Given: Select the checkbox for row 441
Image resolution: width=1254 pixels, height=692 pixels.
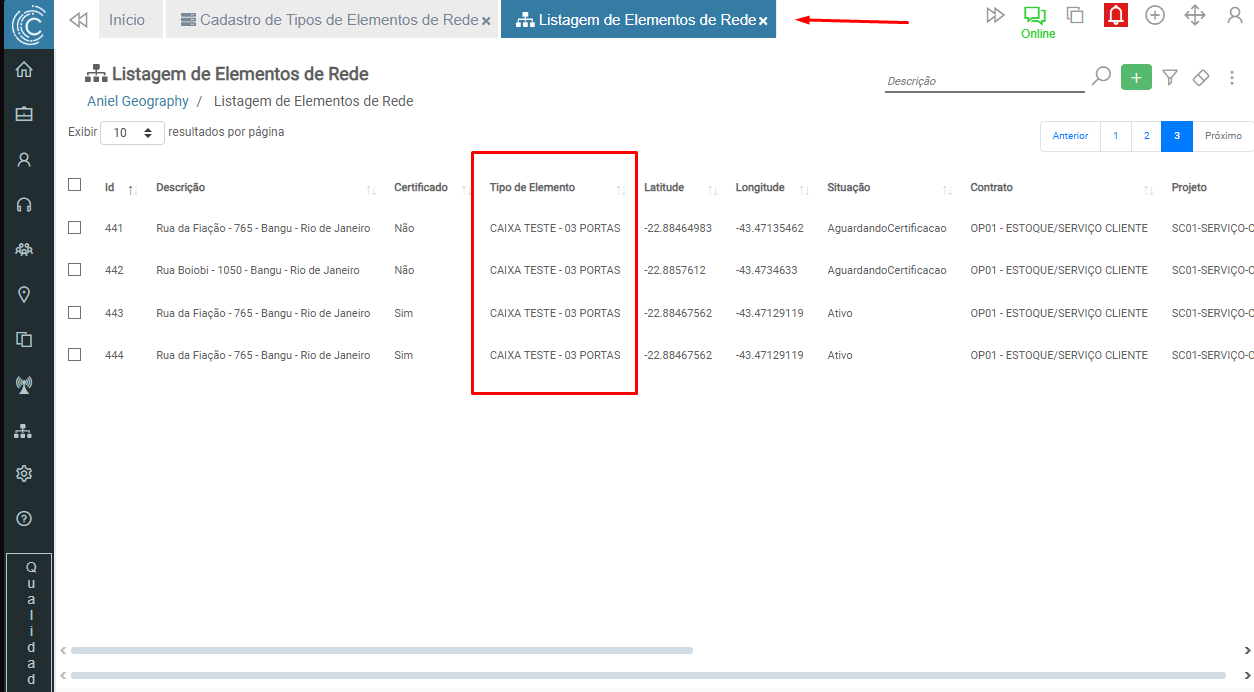Looking at the screenshot, I should coord(74,228).
